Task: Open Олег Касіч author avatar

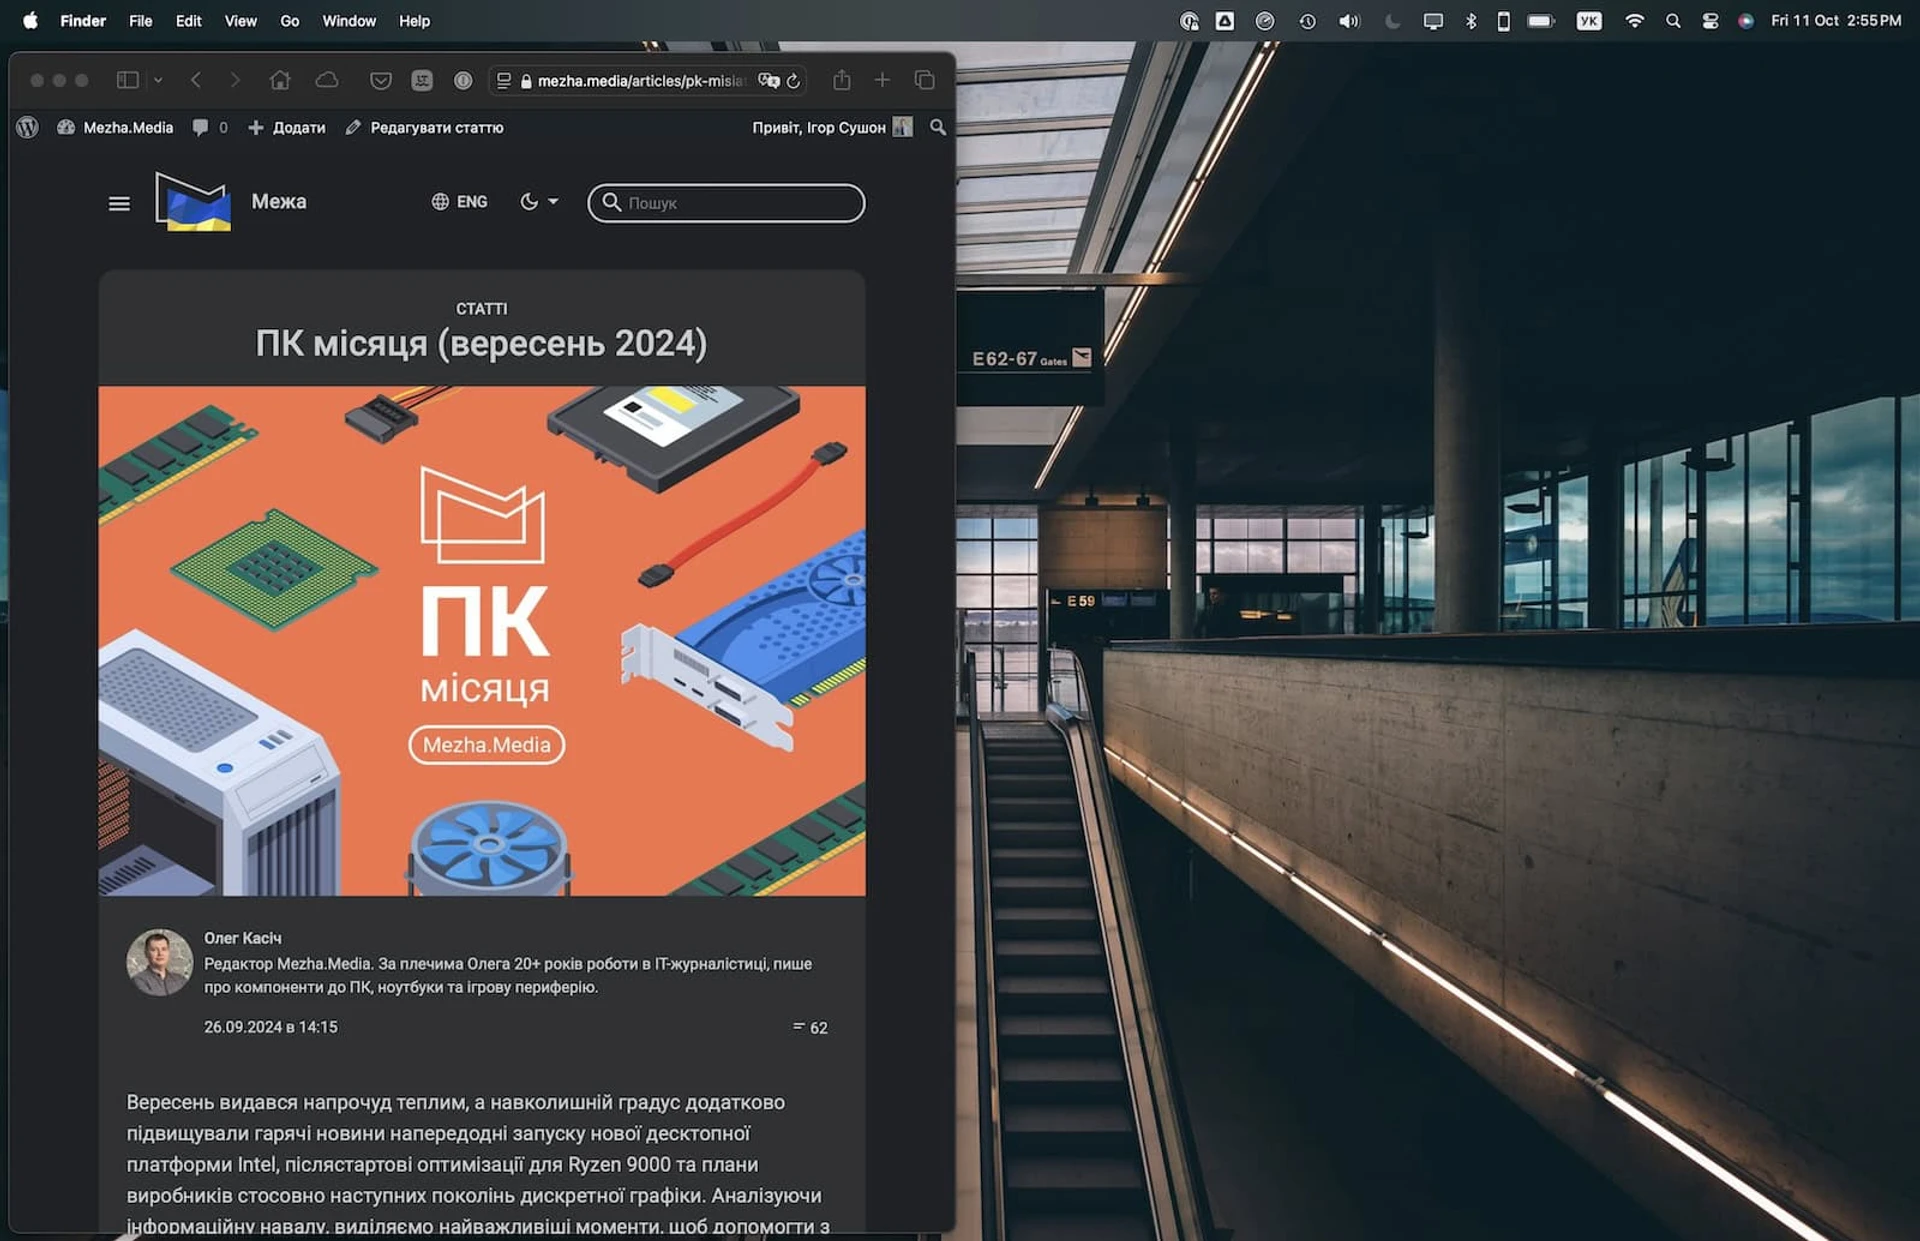Action: pos(159,962)
